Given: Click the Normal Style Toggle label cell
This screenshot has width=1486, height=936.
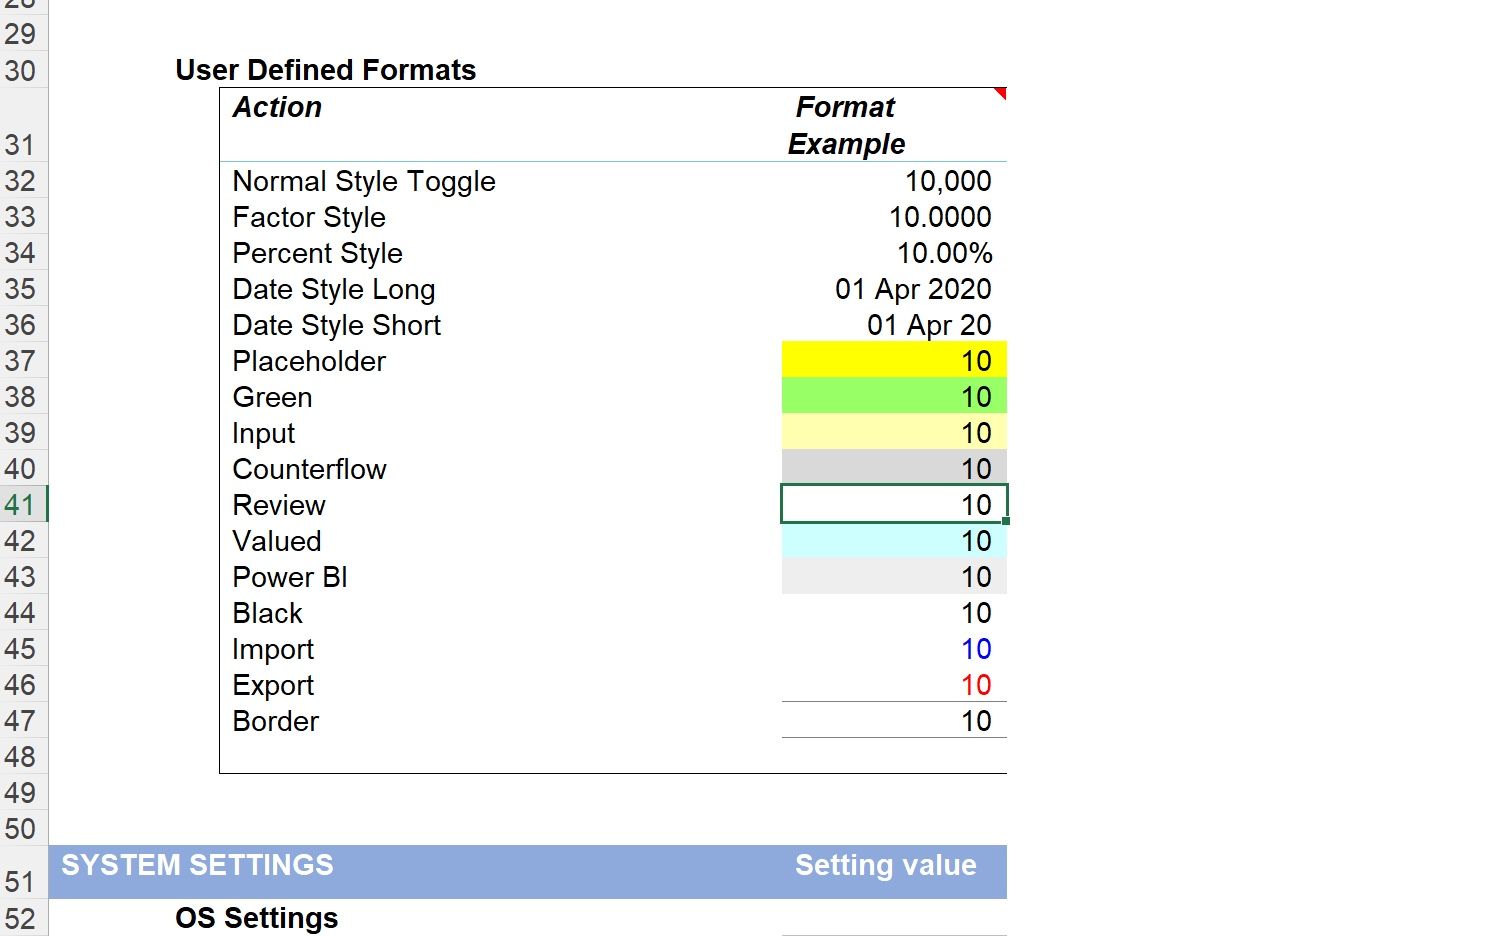Looking at the screenshot, I should (x=364, y=181).
